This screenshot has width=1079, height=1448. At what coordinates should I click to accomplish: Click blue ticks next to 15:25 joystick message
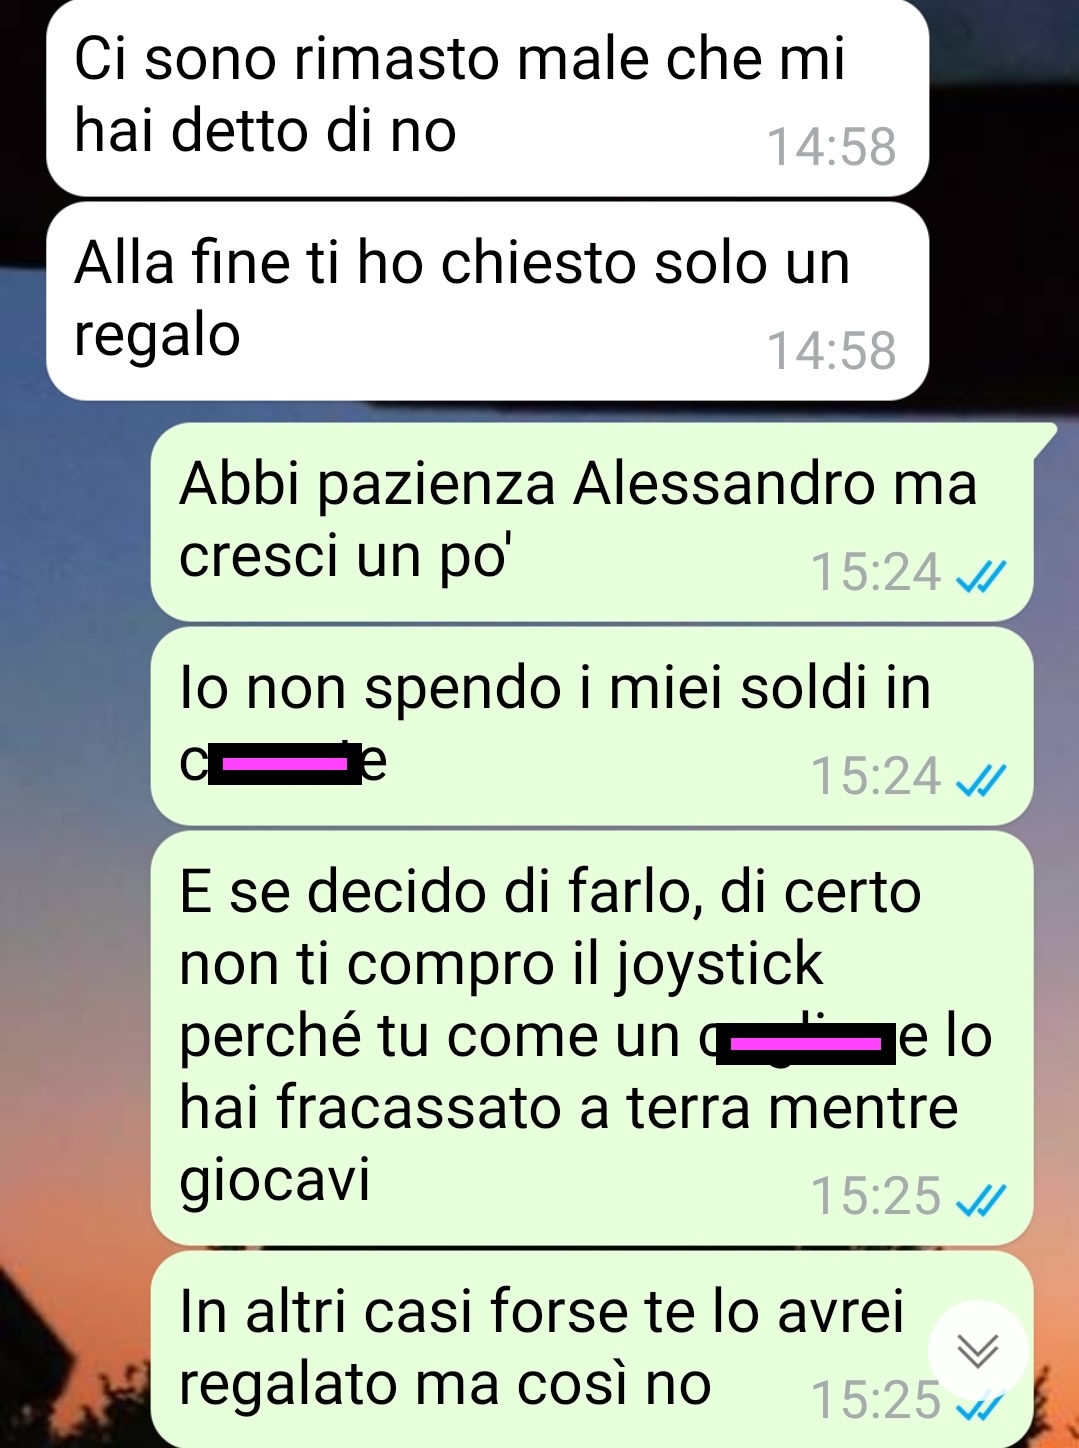click(980, 1198)
